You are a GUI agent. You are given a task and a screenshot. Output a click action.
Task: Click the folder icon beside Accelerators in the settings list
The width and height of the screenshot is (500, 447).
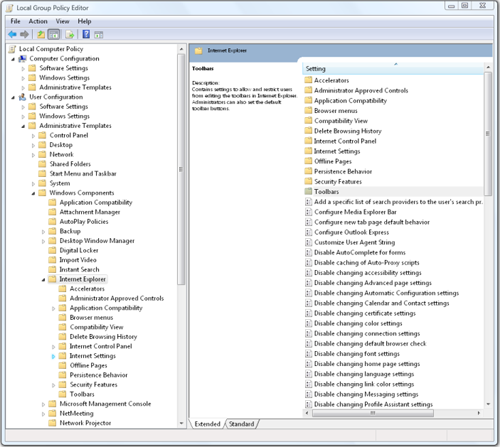pyautogui.click(x=308, y=80)
